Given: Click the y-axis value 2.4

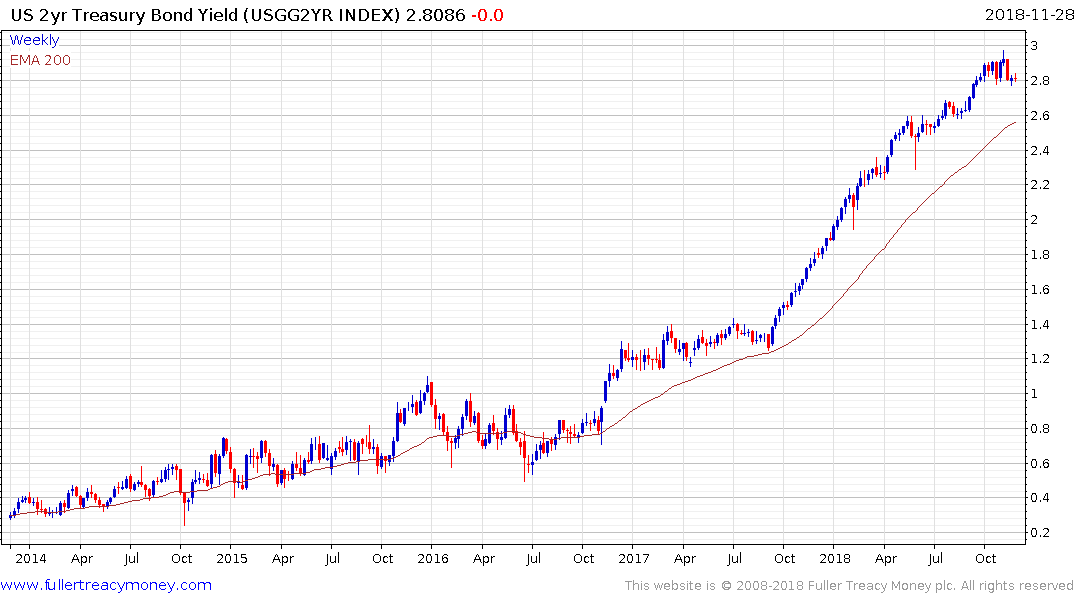Looking at the screenshot, I should click(x=1039, y=151).
